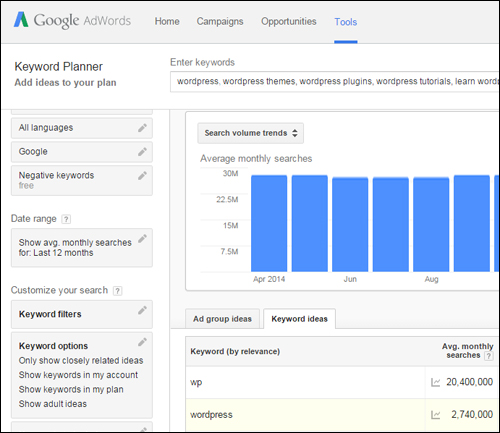This screenshot has height=433, width=500.
Task: Go to Opportunities in top navigation
Action: point(289,21)
